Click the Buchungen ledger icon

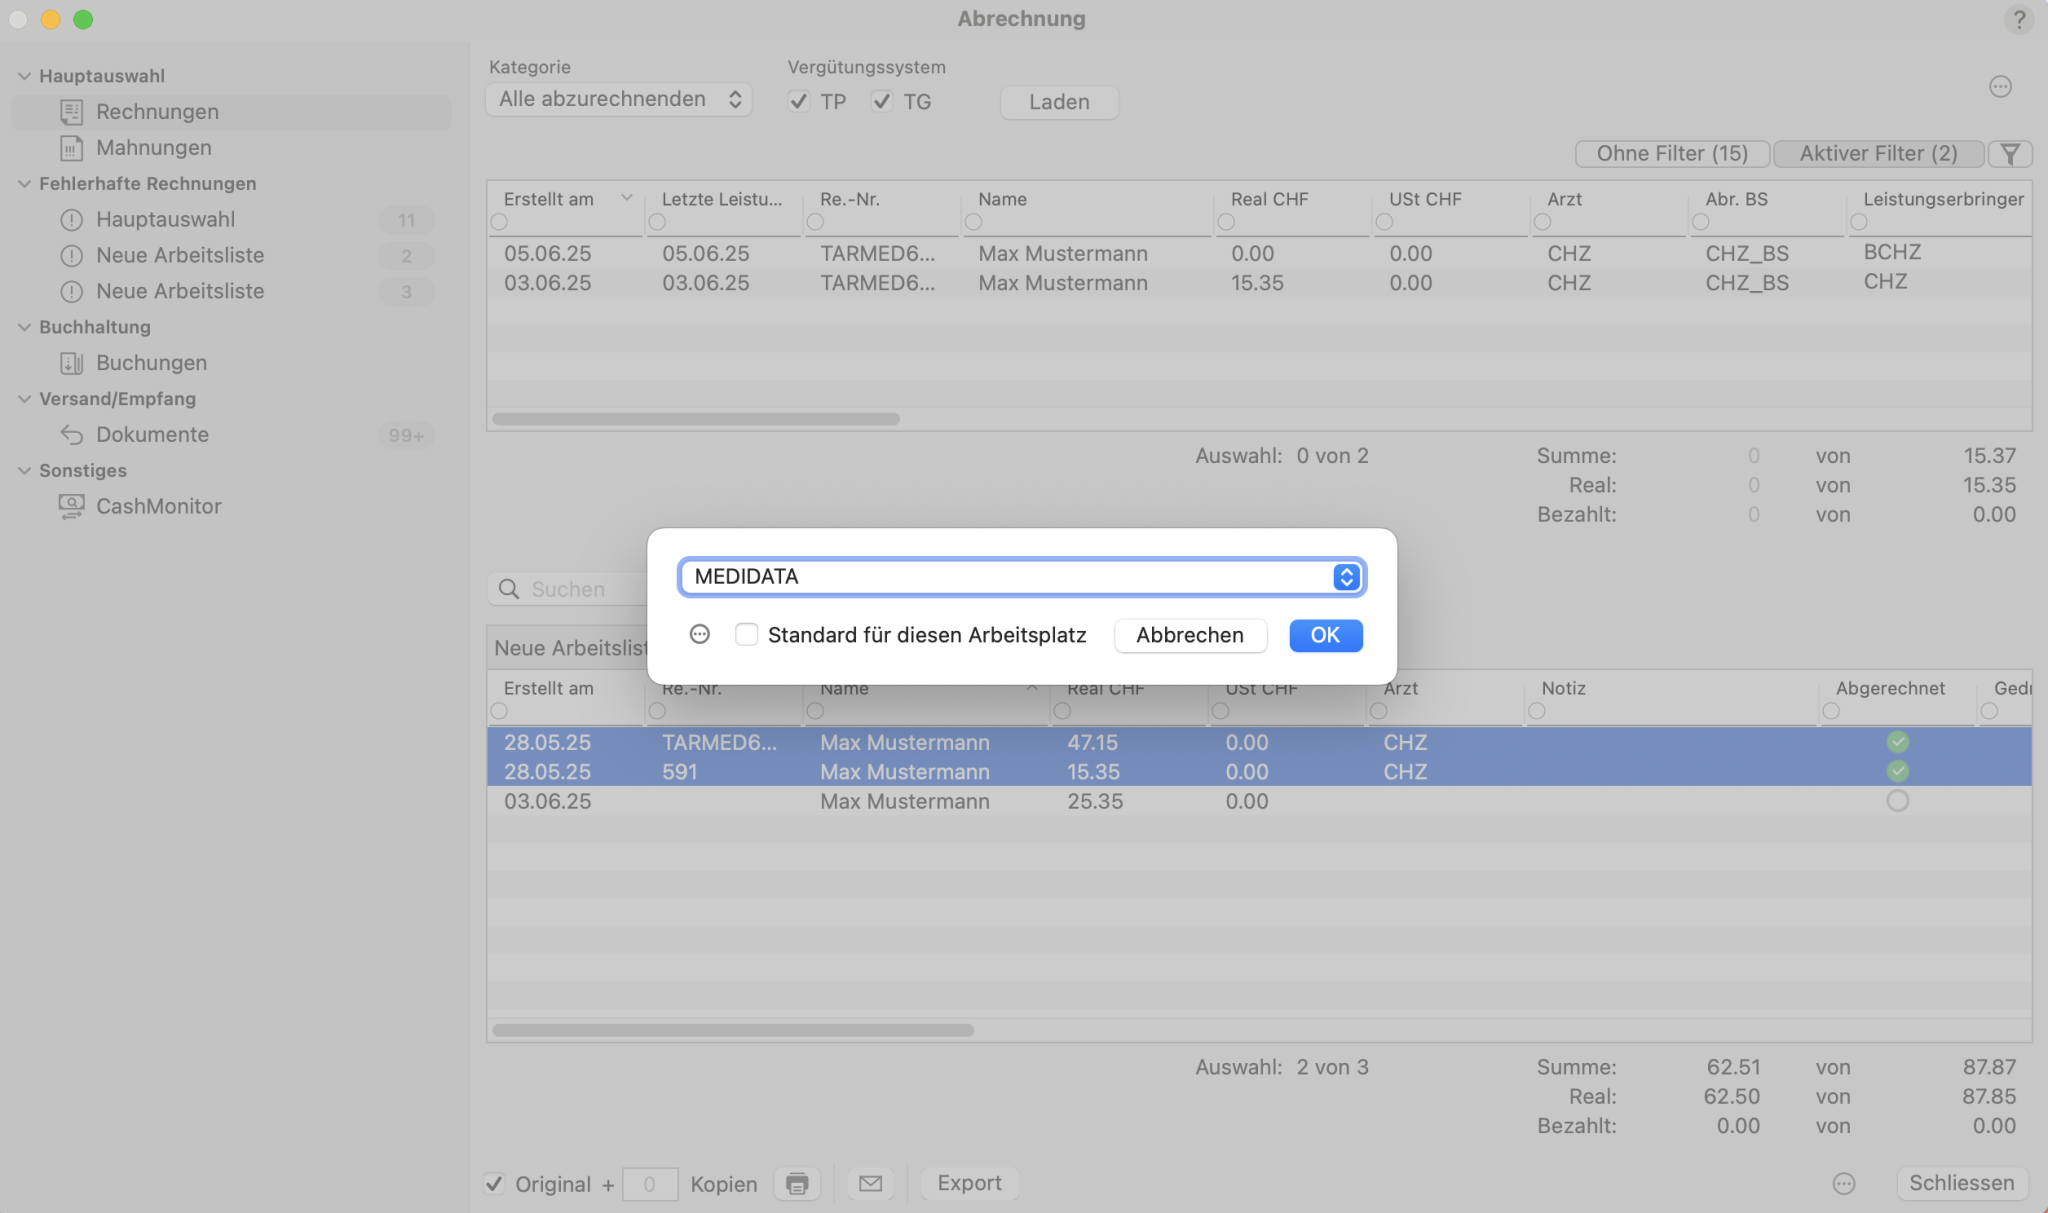point(71,363)
